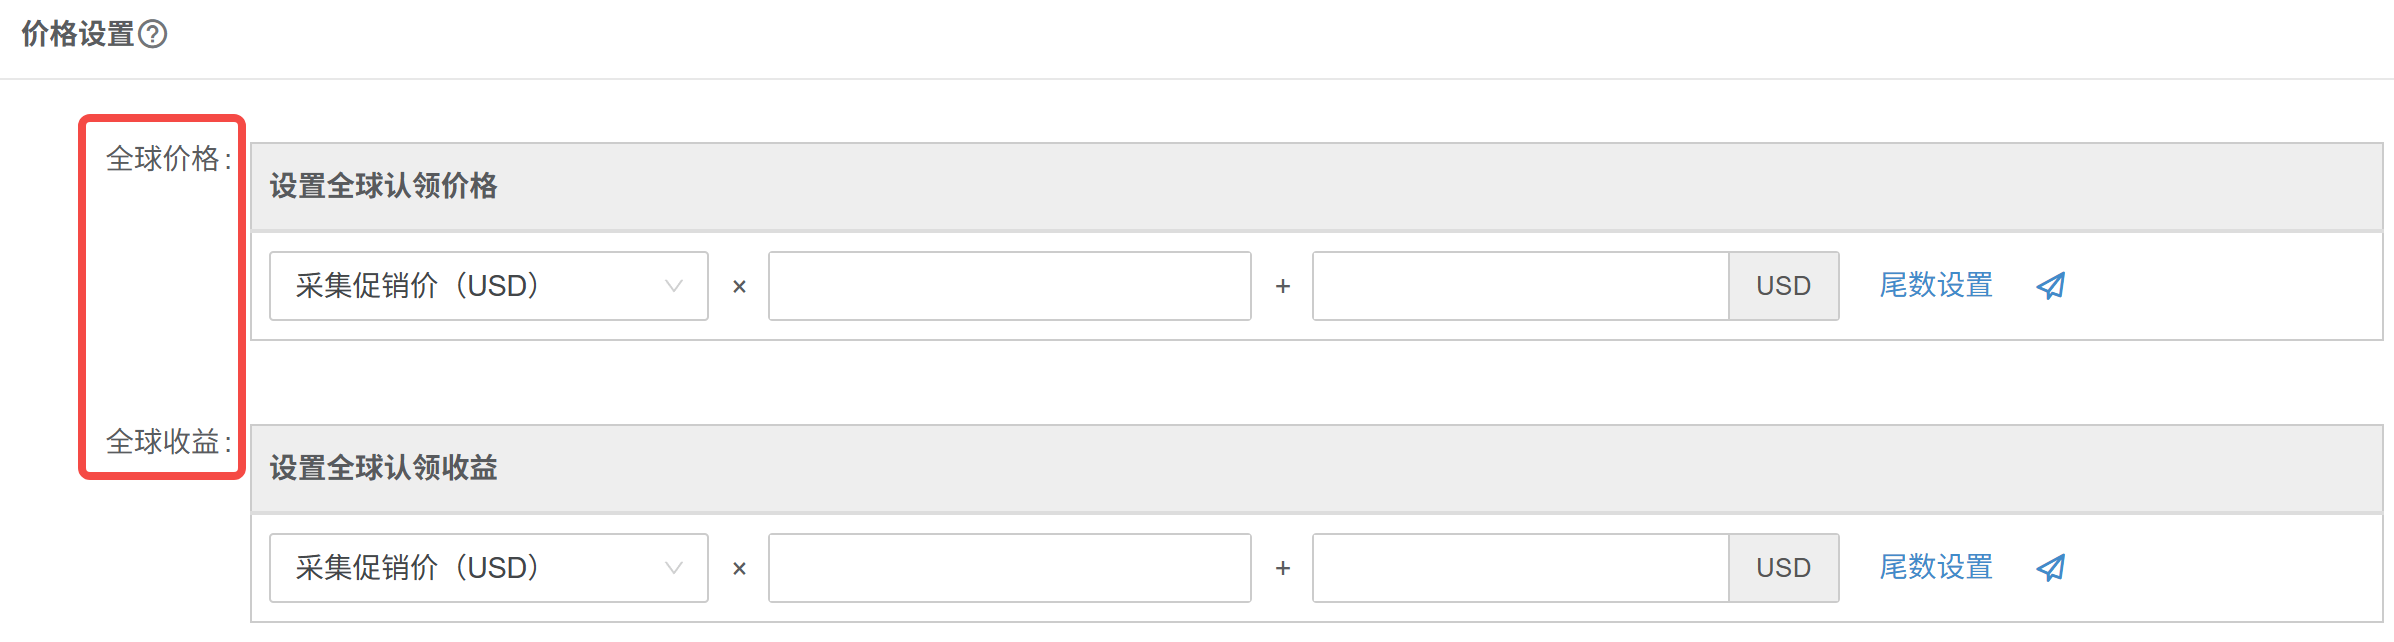Click the paper plane icon in global revenue row
The image size is (2394, 642).
tap(2050, 568)
